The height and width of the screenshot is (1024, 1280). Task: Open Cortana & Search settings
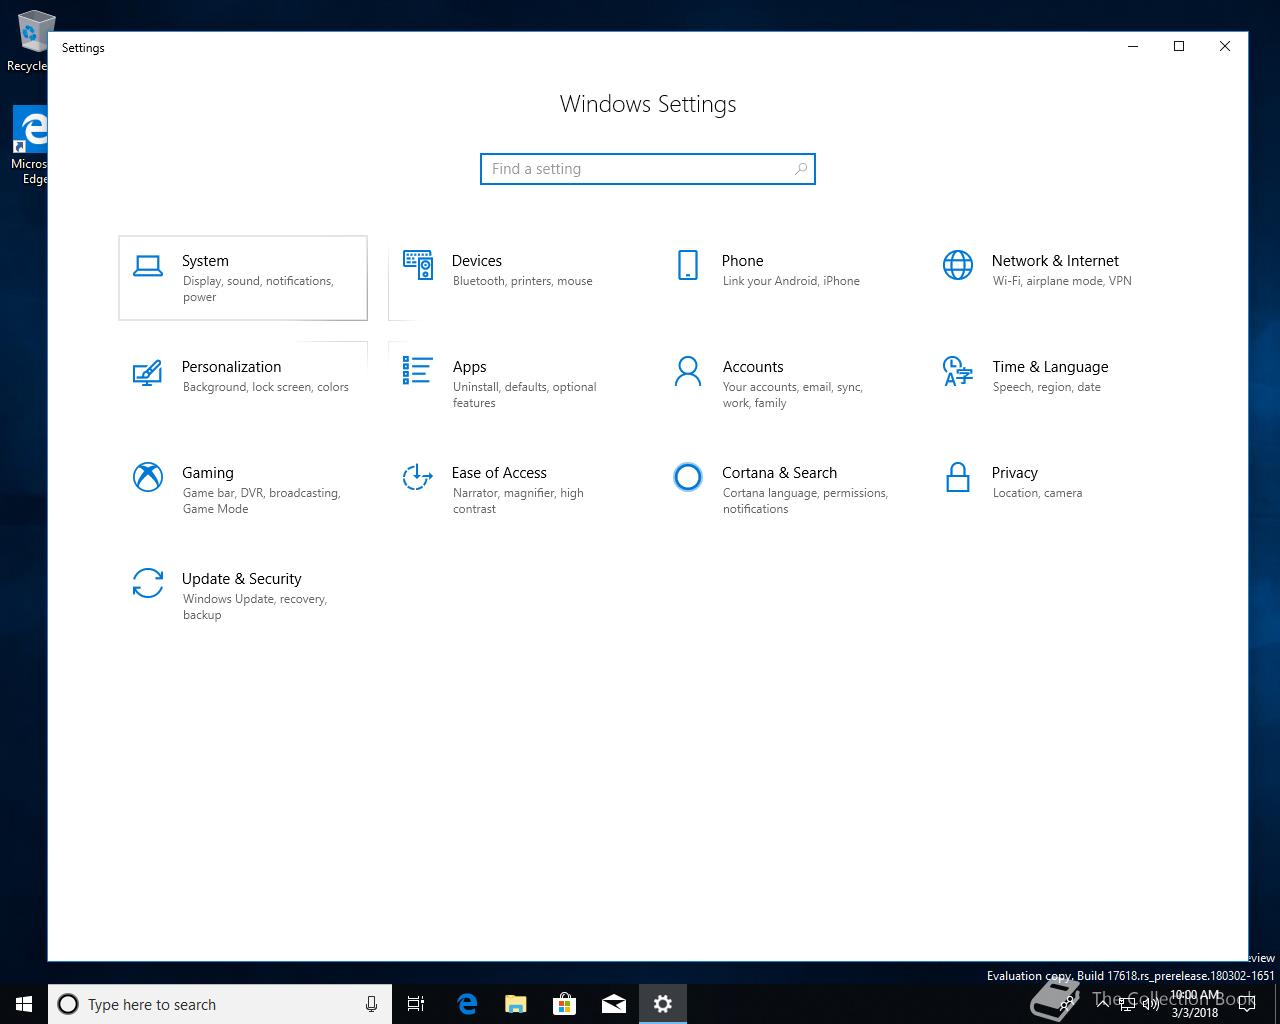coord(783,490)
